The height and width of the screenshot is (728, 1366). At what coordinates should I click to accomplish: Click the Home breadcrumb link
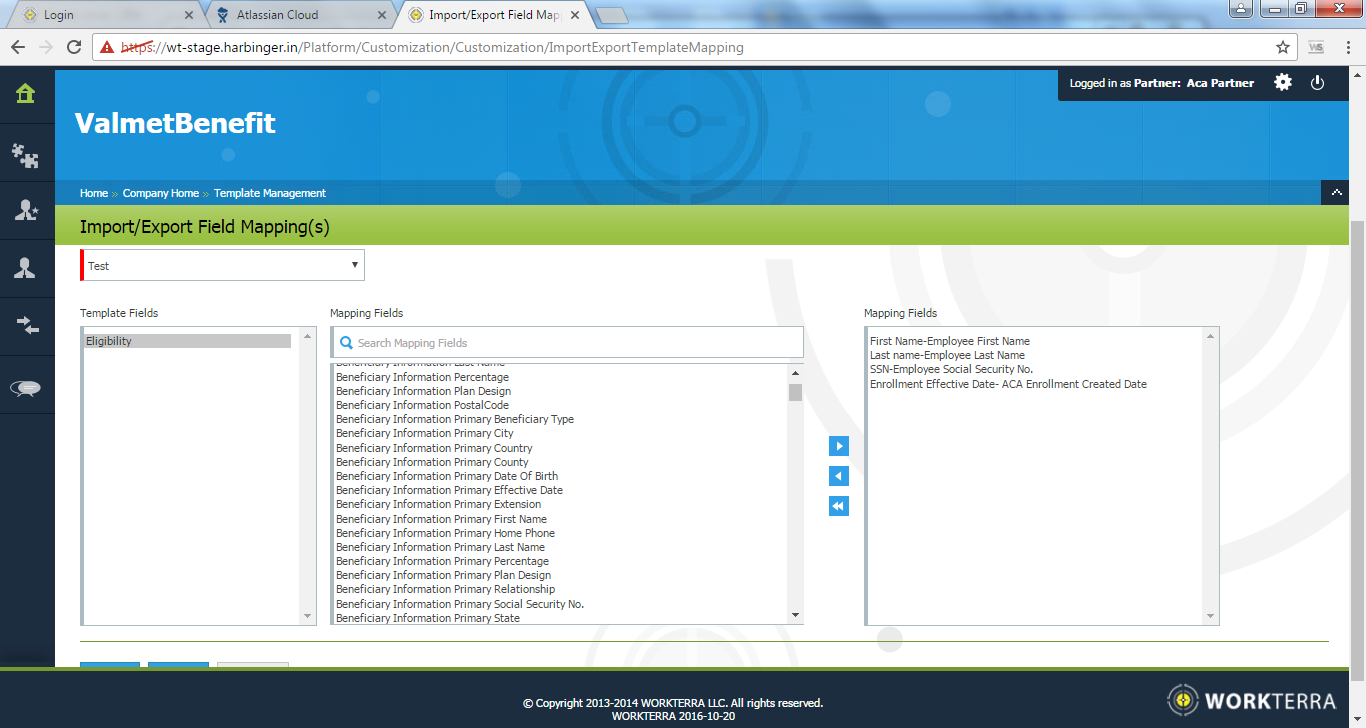pos(94,193)
